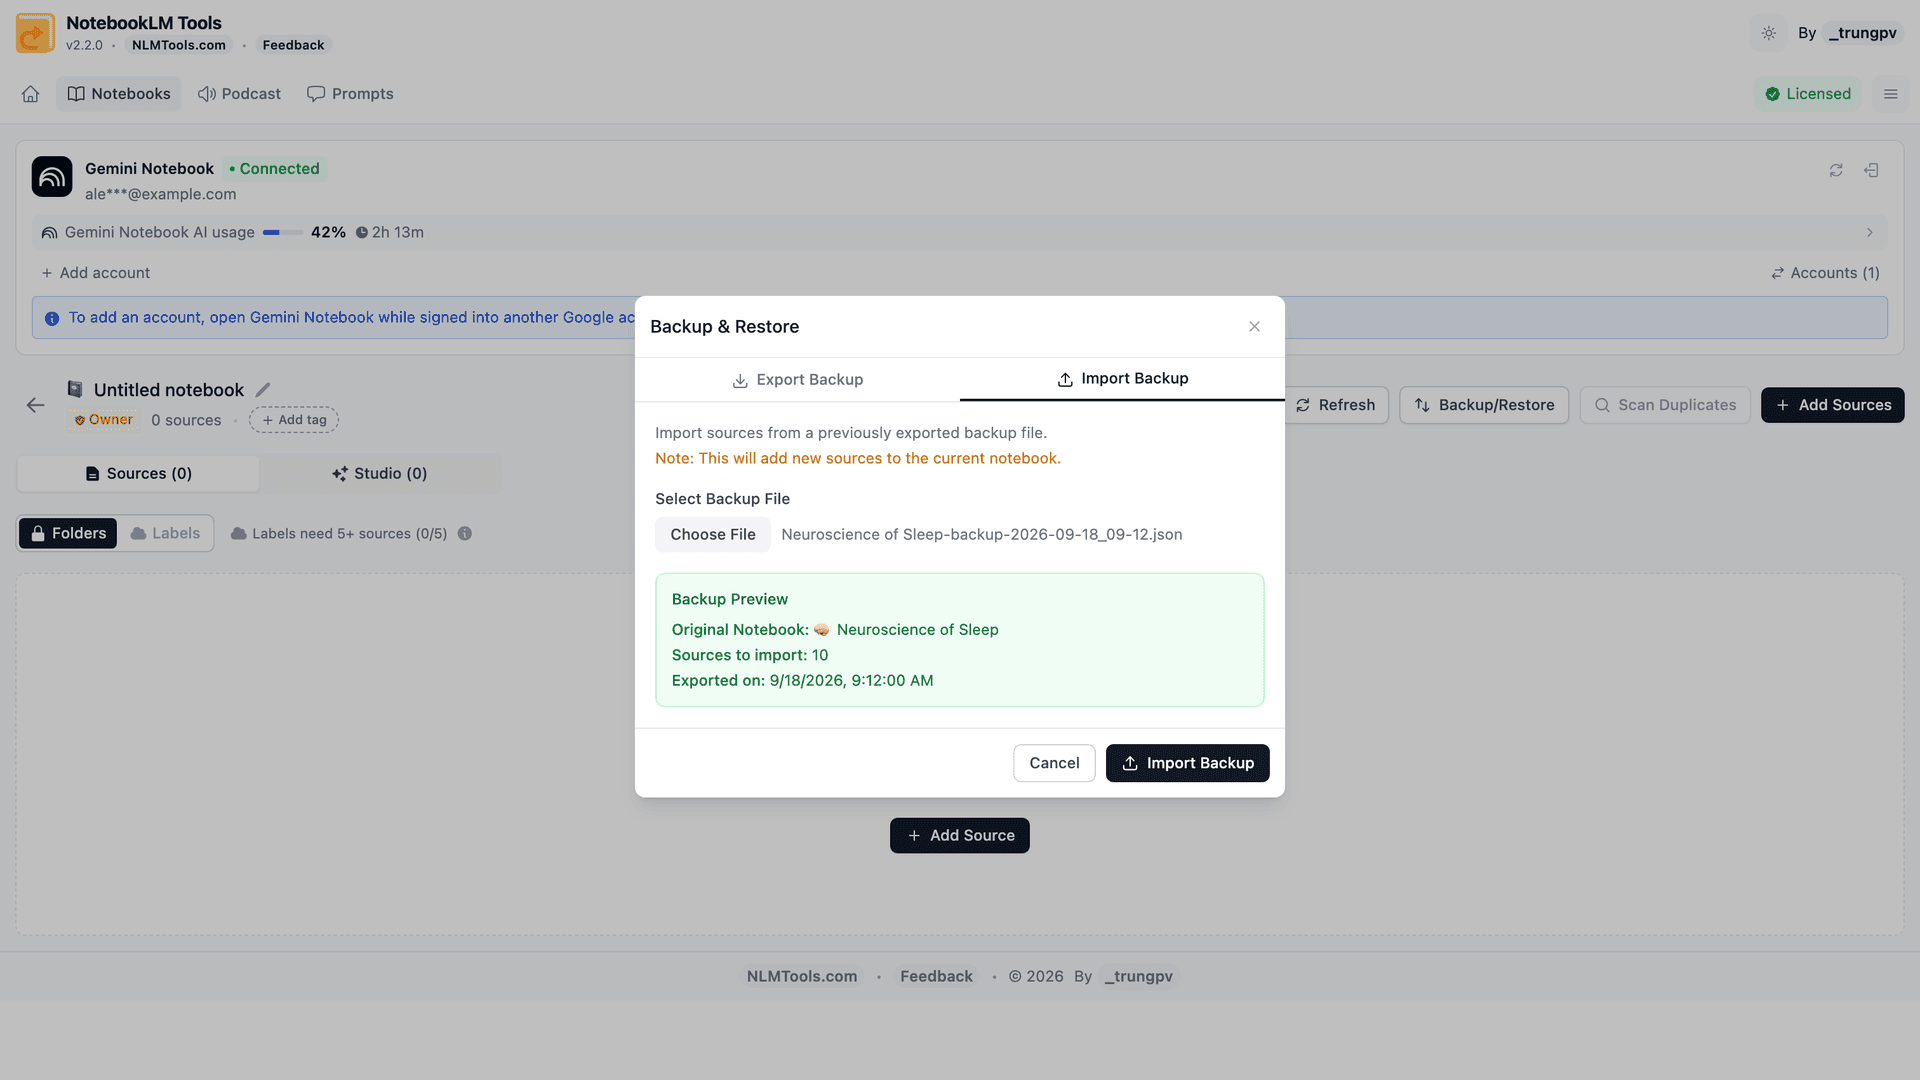The height and width of the screenshot is (1080, 1920).
Task: Select the Studio (0) tab
Action: point(380,474)
